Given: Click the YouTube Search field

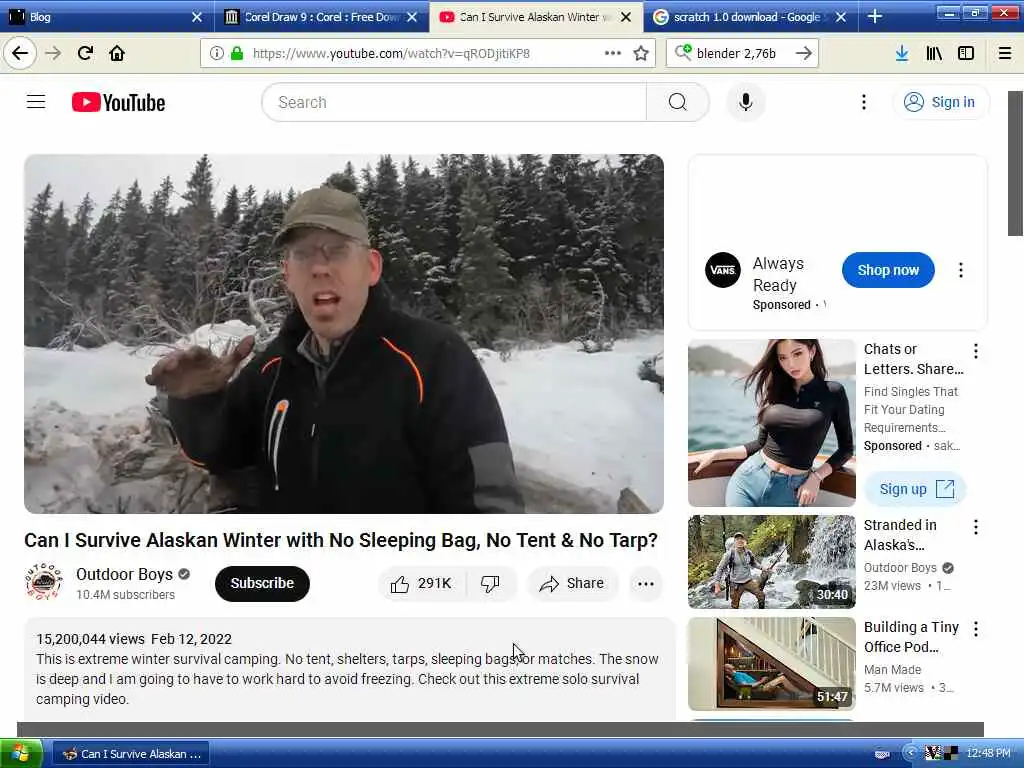Looking at the screenshot, I should [455, 103].
